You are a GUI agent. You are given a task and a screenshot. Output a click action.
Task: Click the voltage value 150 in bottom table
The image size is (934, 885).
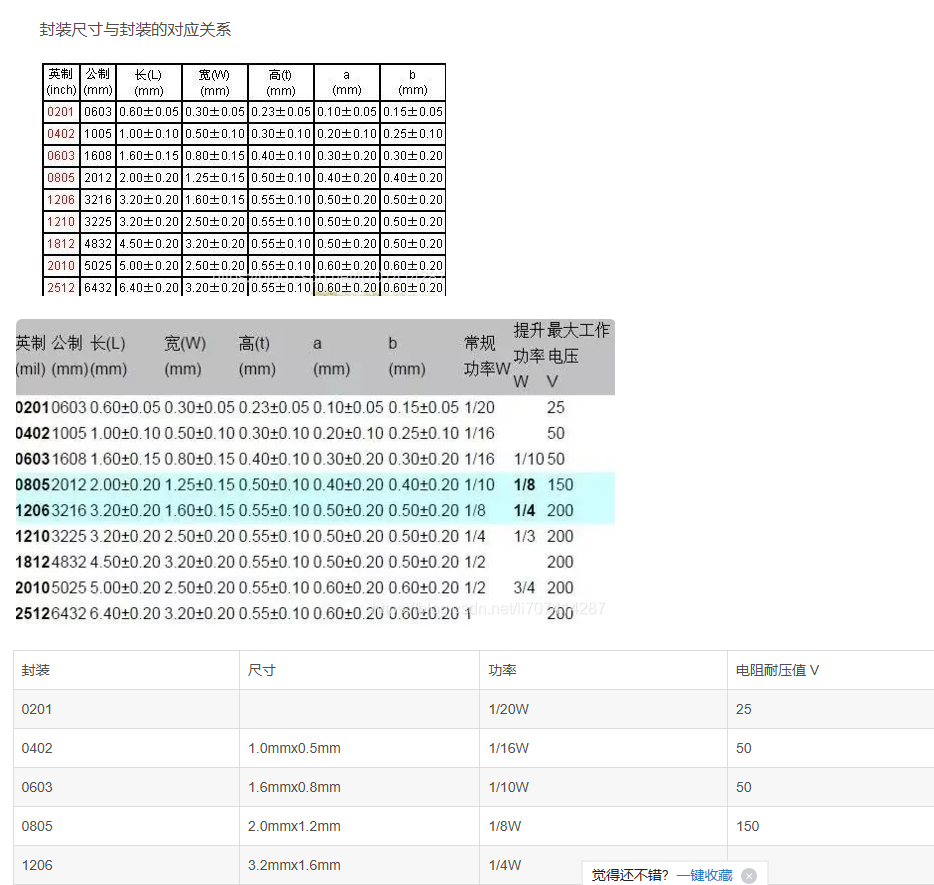pyautogui.click(x=748, y=826)
